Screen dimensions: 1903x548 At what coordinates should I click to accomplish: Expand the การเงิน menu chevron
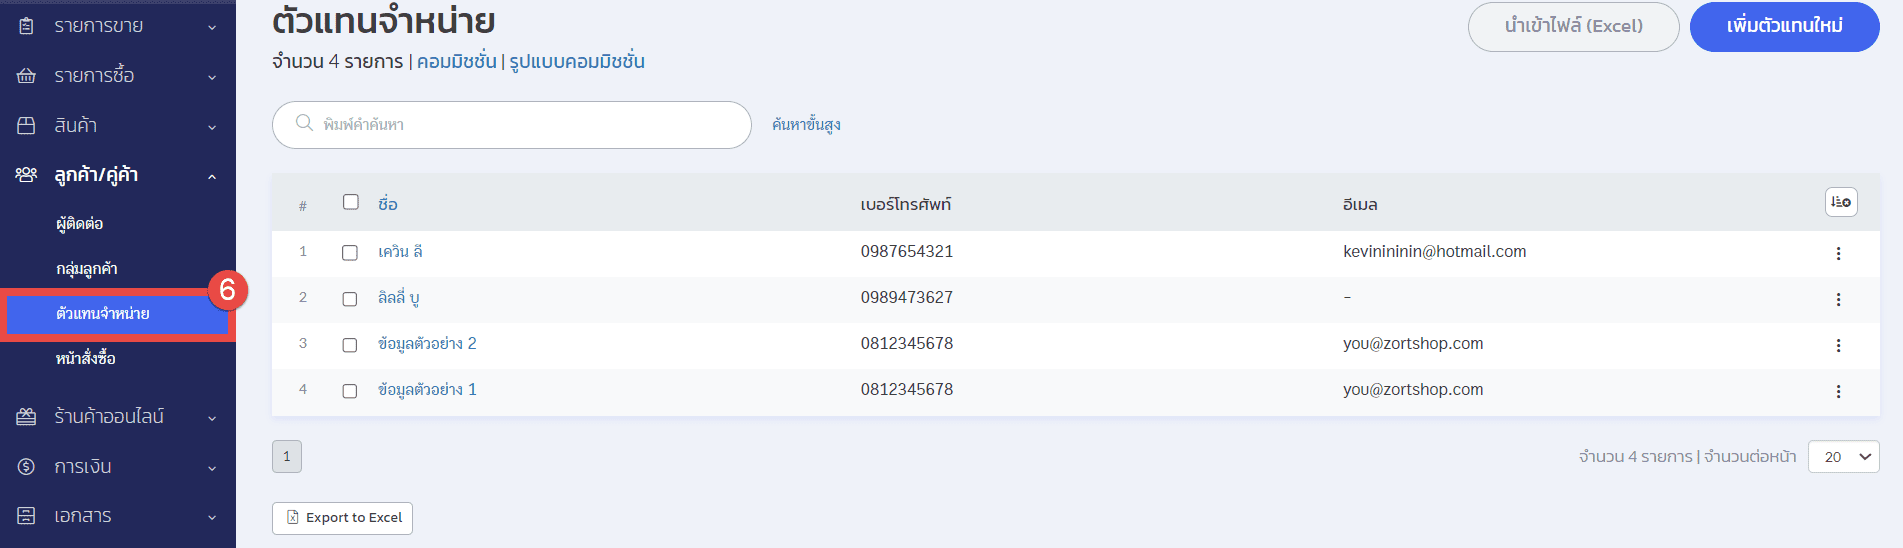tap(212, 469)
